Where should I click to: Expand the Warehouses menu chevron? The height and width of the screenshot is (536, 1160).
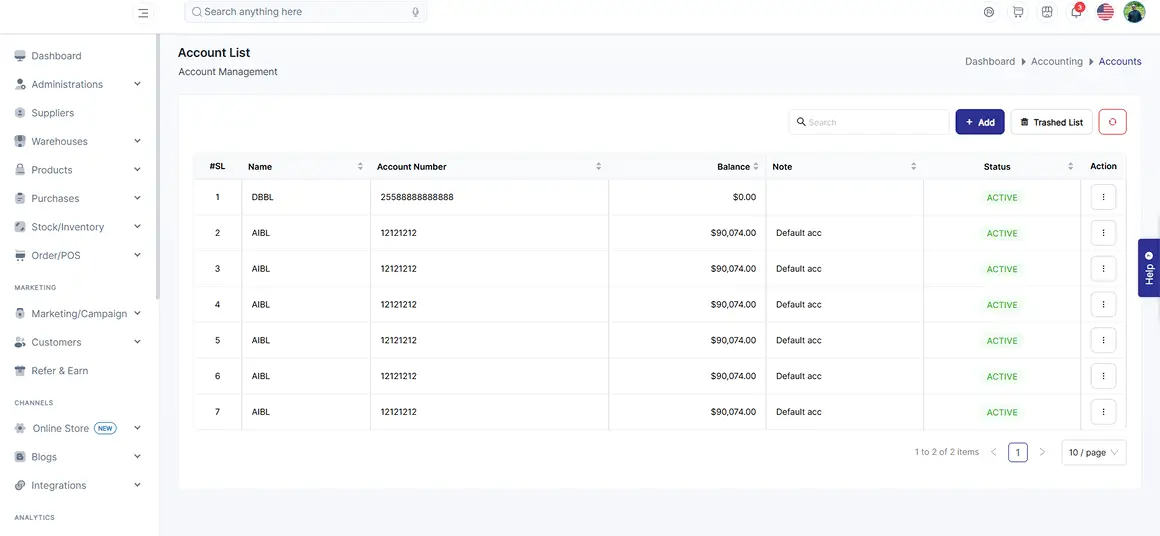138,141
